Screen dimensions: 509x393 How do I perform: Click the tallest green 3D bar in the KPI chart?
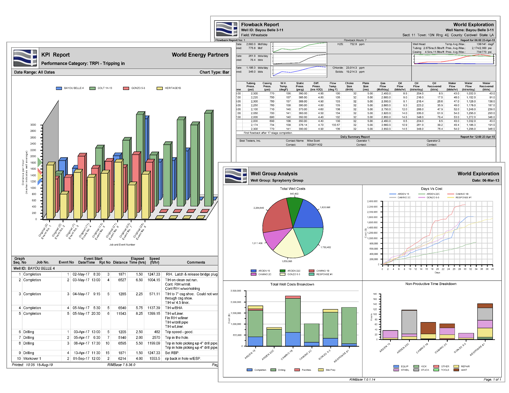click(208, 158)
